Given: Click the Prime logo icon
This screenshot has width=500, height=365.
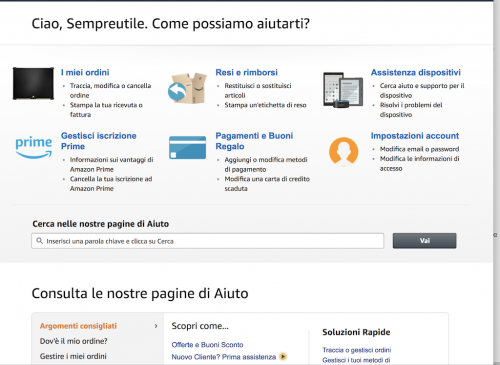Looking at the screenshot, I should click(34, 147).
